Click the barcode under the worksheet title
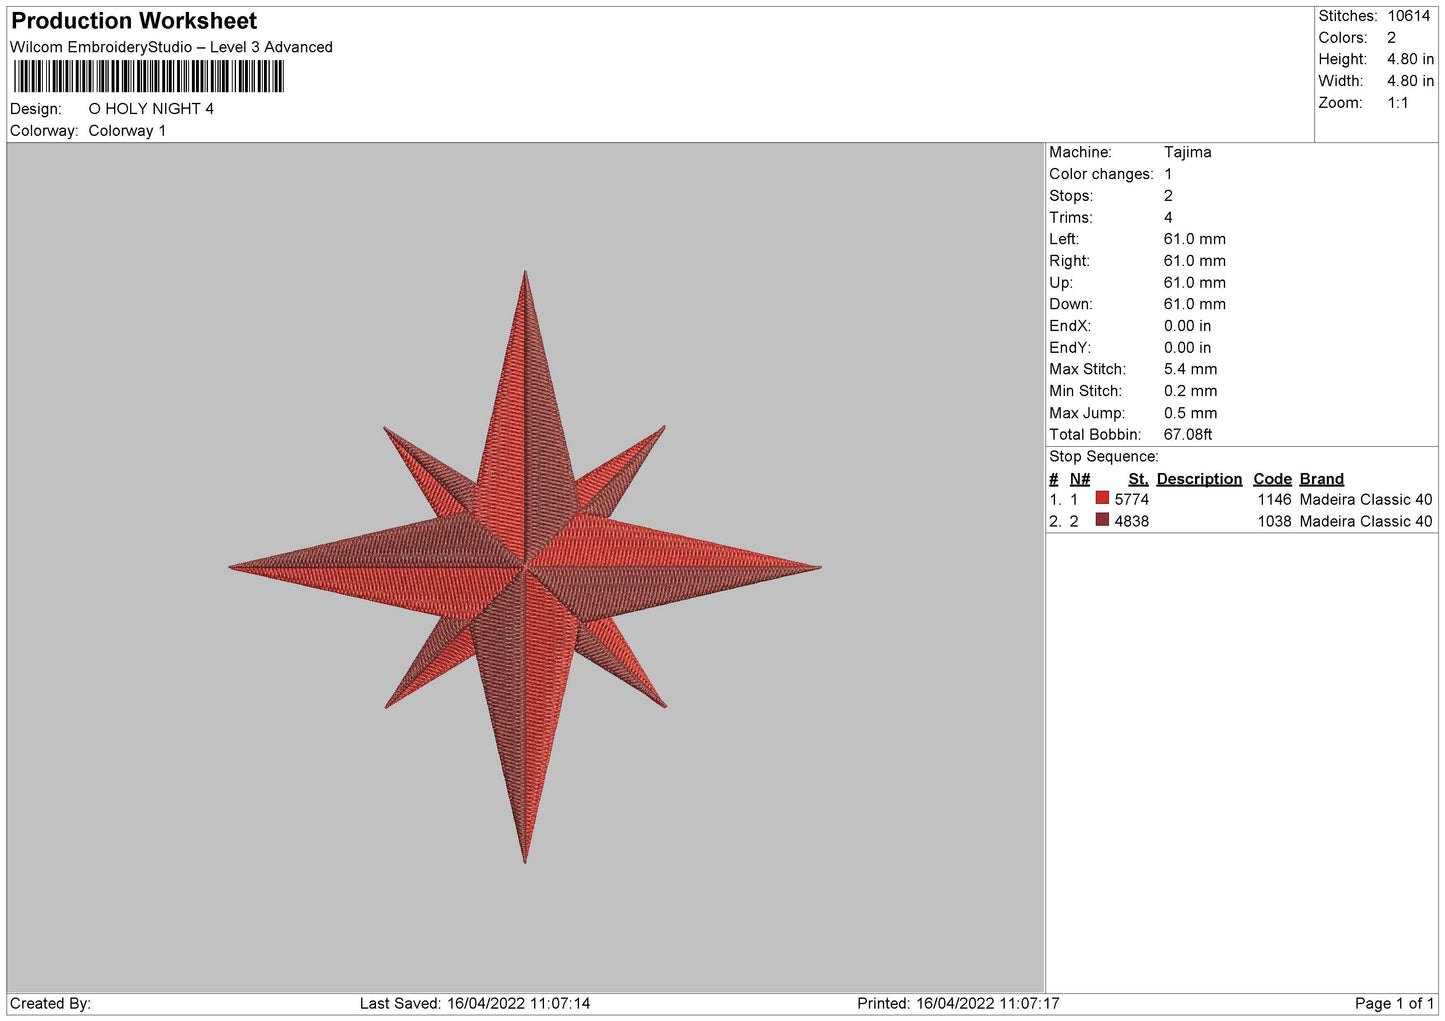 click(x=149, y=77)
